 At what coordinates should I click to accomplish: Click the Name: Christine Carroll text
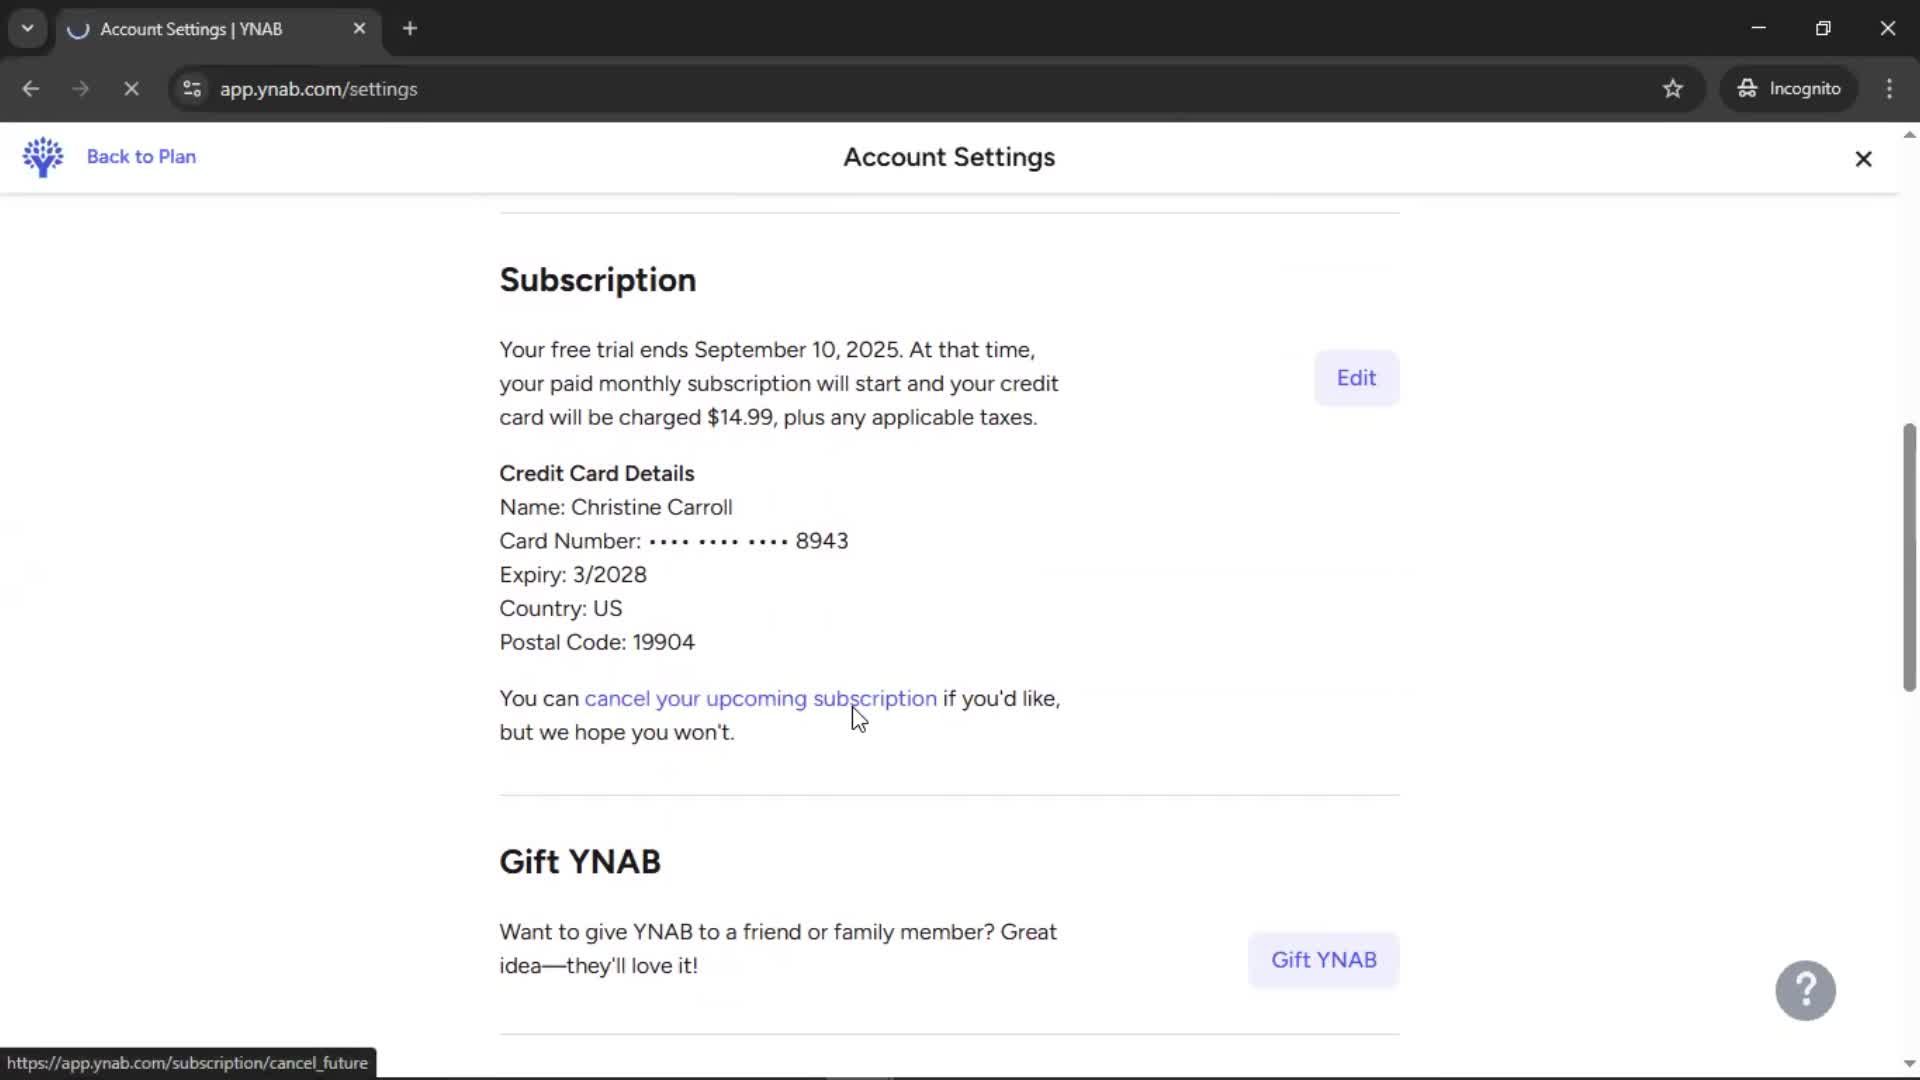tap(616, 508)
